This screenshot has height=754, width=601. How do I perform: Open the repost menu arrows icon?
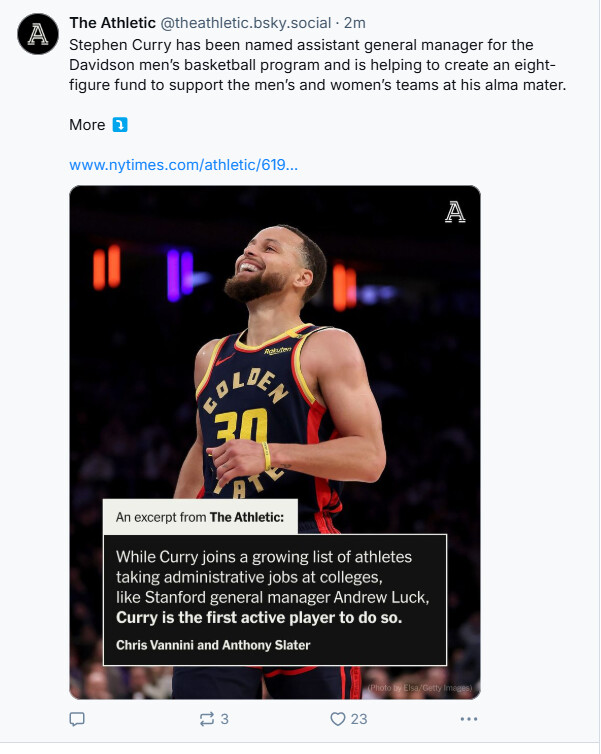pos(207,719)
